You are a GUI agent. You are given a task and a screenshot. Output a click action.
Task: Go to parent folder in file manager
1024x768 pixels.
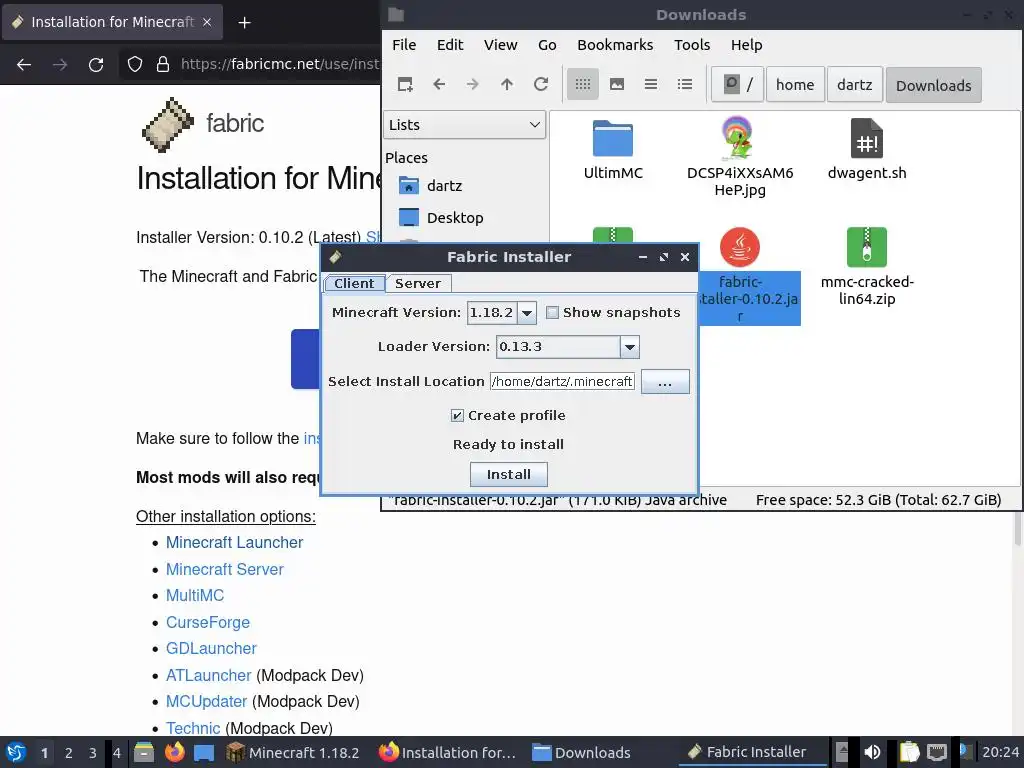(x=507, y=84)
